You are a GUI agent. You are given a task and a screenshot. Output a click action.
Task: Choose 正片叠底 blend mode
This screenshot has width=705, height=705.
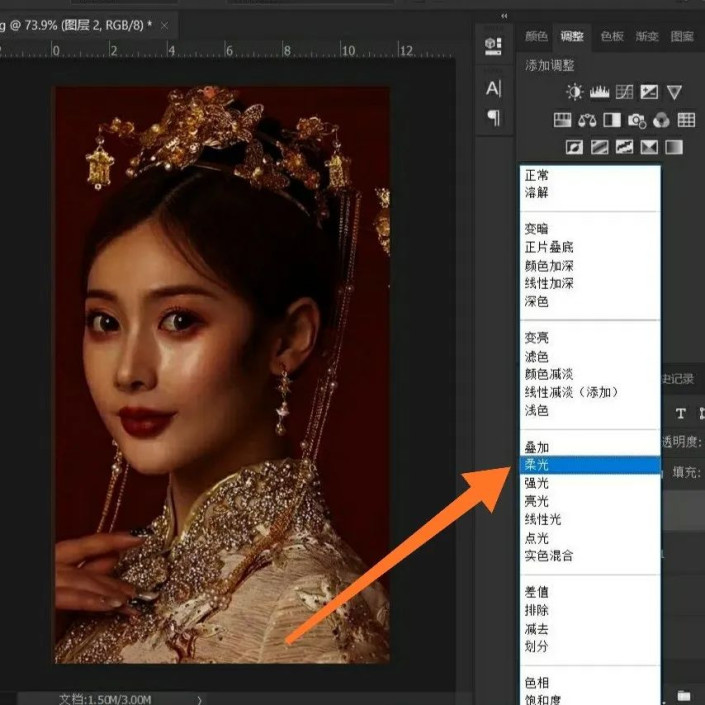590,247
